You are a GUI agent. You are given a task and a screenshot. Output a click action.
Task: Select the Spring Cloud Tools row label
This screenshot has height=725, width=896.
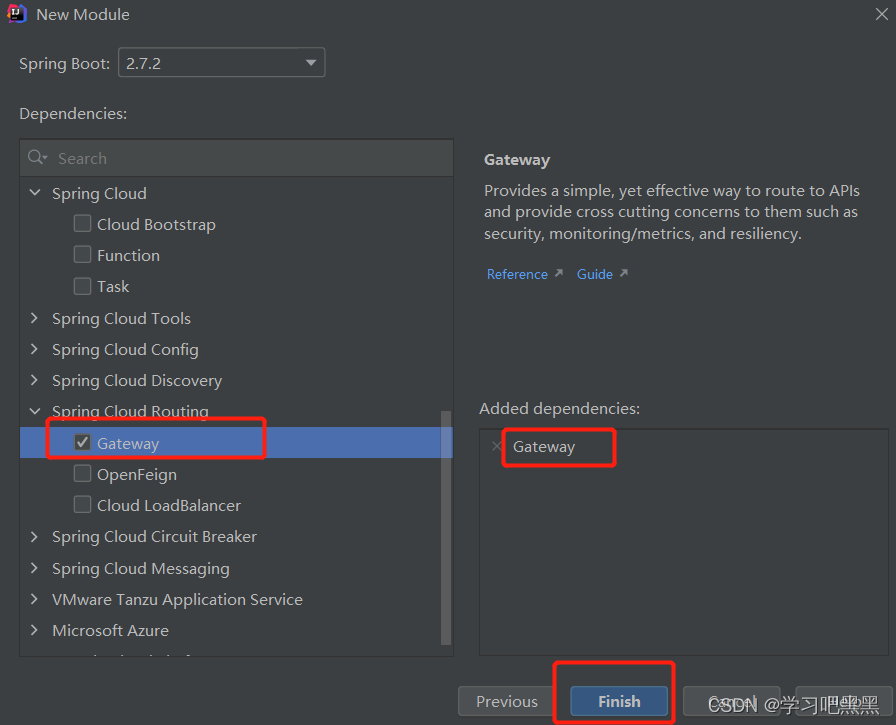tap(121, 319)
